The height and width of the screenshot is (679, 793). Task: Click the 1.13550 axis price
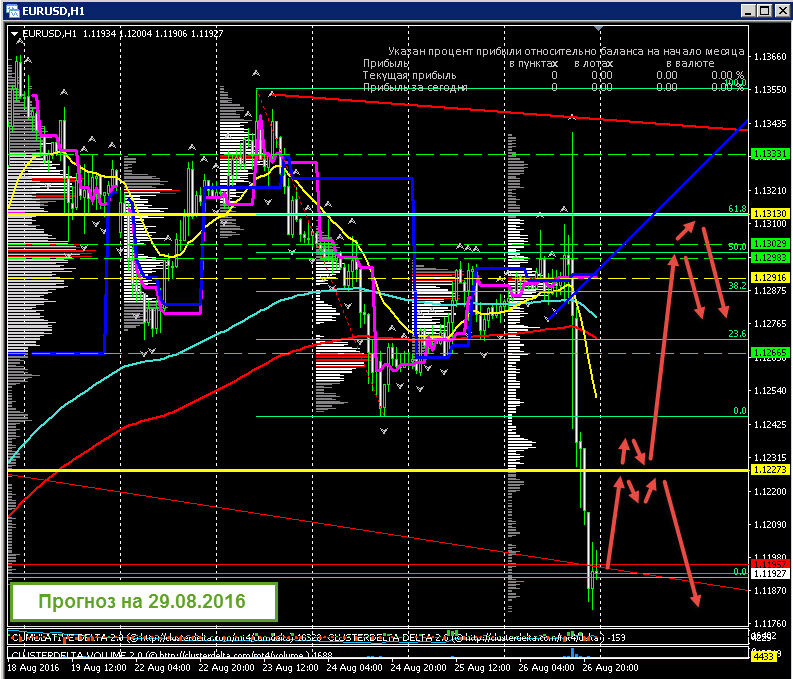[x=770, y=90]
